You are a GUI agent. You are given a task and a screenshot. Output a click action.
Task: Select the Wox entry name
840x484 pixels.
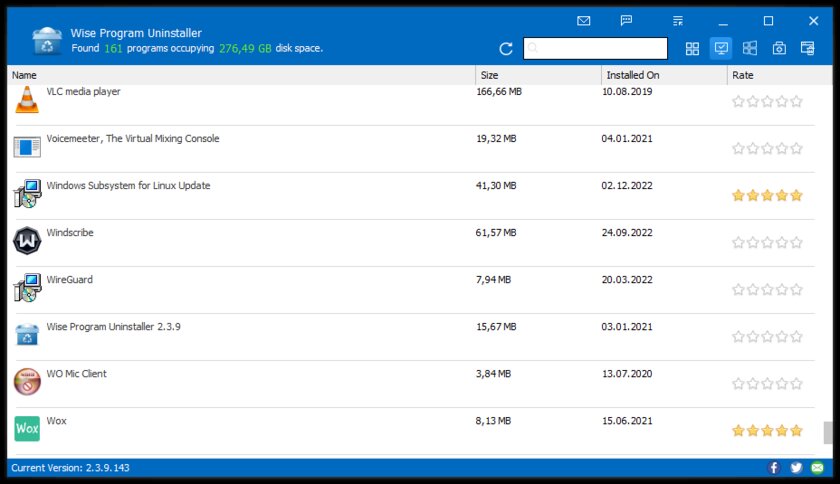[x=56, y=421]
